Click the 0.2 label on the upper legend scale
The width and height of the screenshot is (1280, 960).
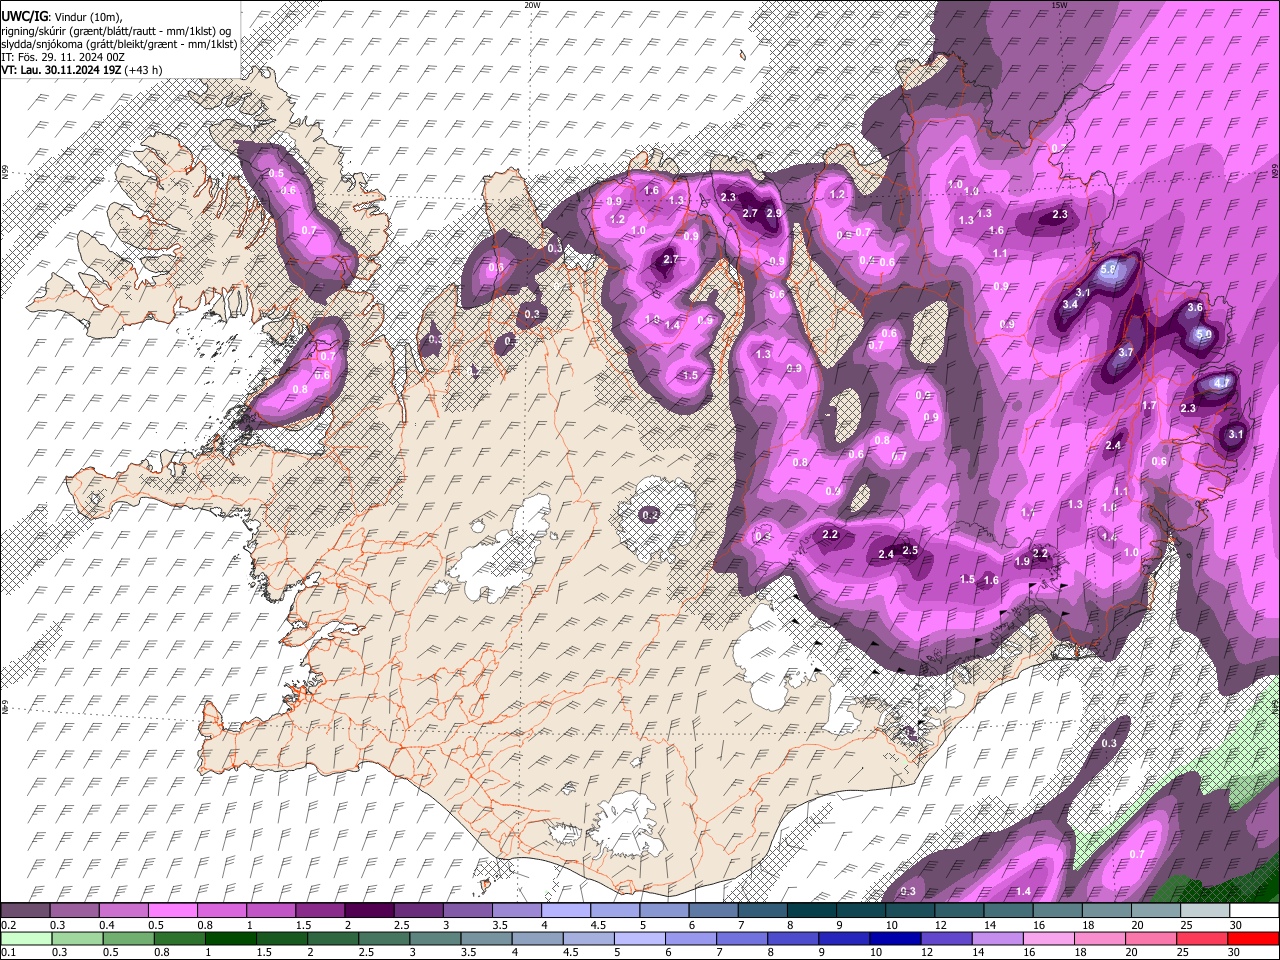8,925
